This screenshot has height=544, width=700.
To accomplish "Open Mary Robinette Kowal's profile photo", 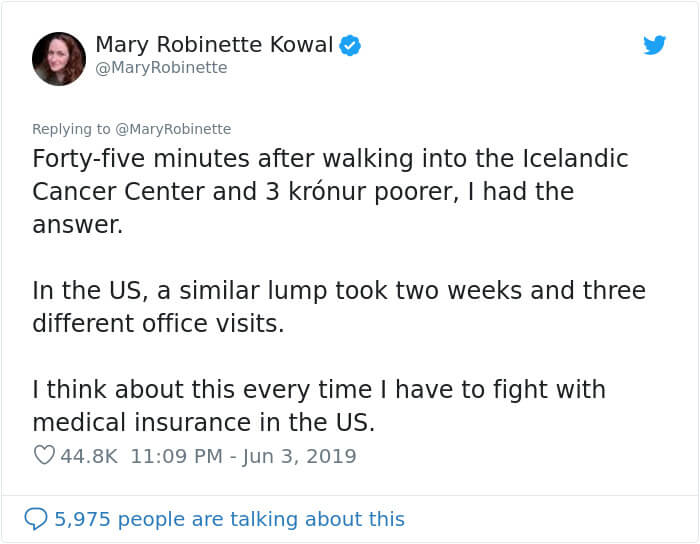I will tap(59, 59).
